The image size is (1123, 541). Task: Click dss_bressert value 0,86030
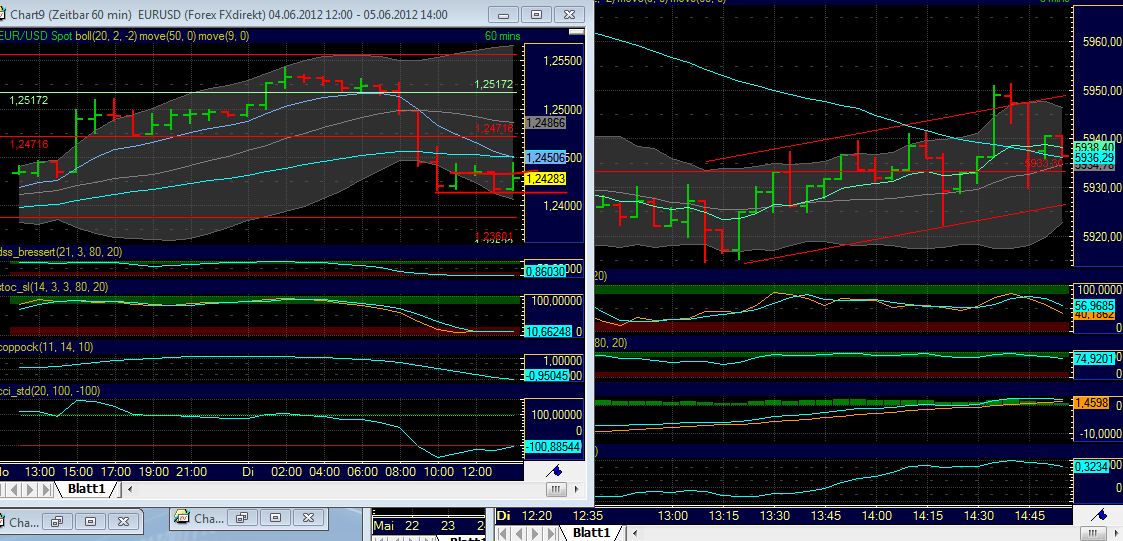coord(546,273)
